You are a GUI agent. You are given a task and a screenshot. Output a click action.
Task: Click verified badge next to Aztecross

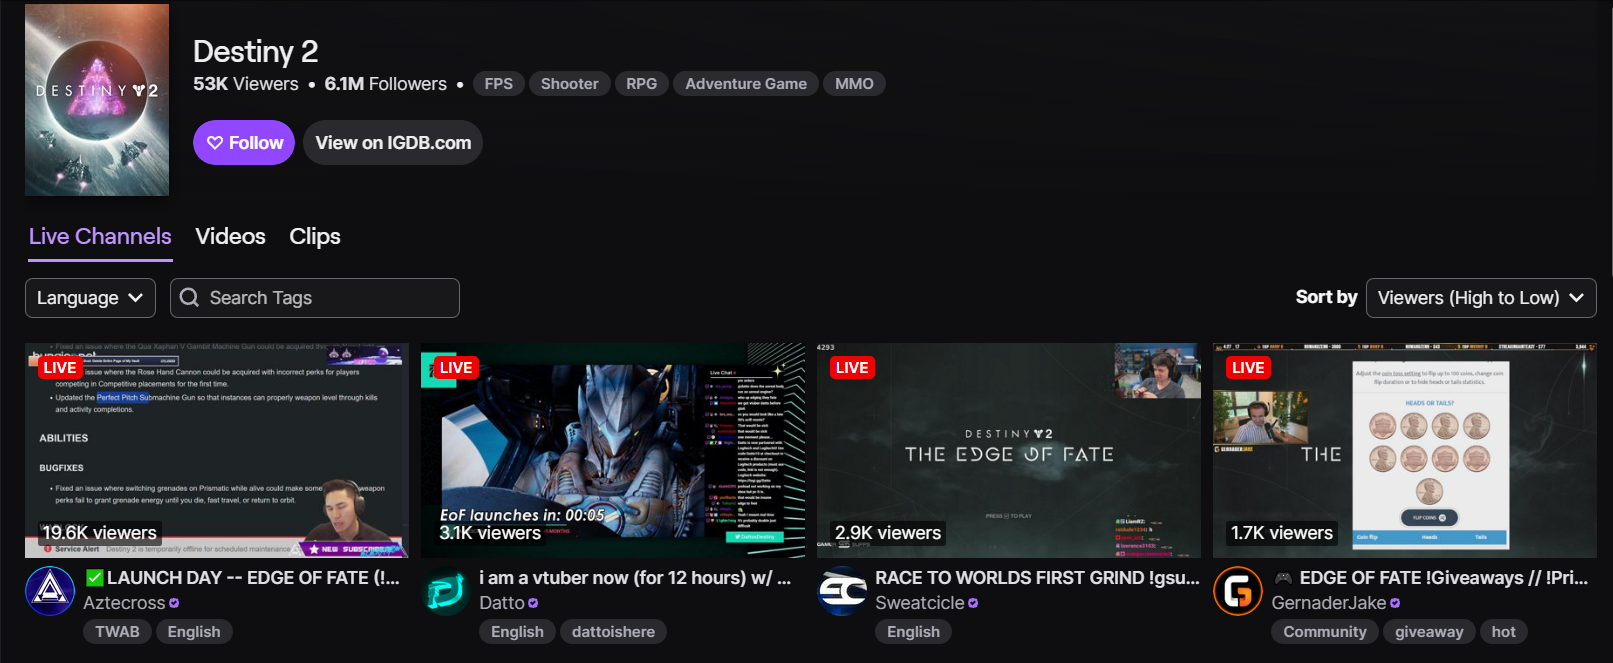click(174, 604)
